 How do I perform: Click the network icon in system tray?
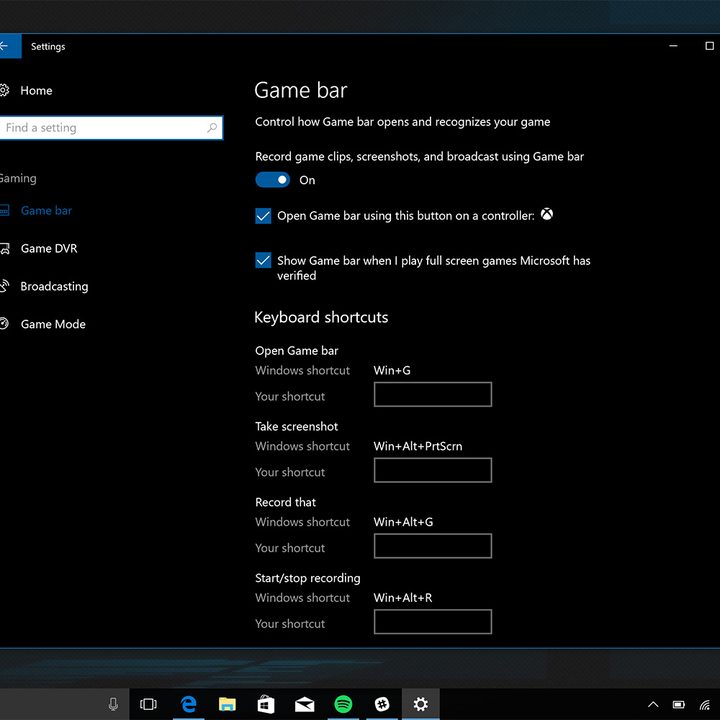pyautogui.click(x=705, y=704)
